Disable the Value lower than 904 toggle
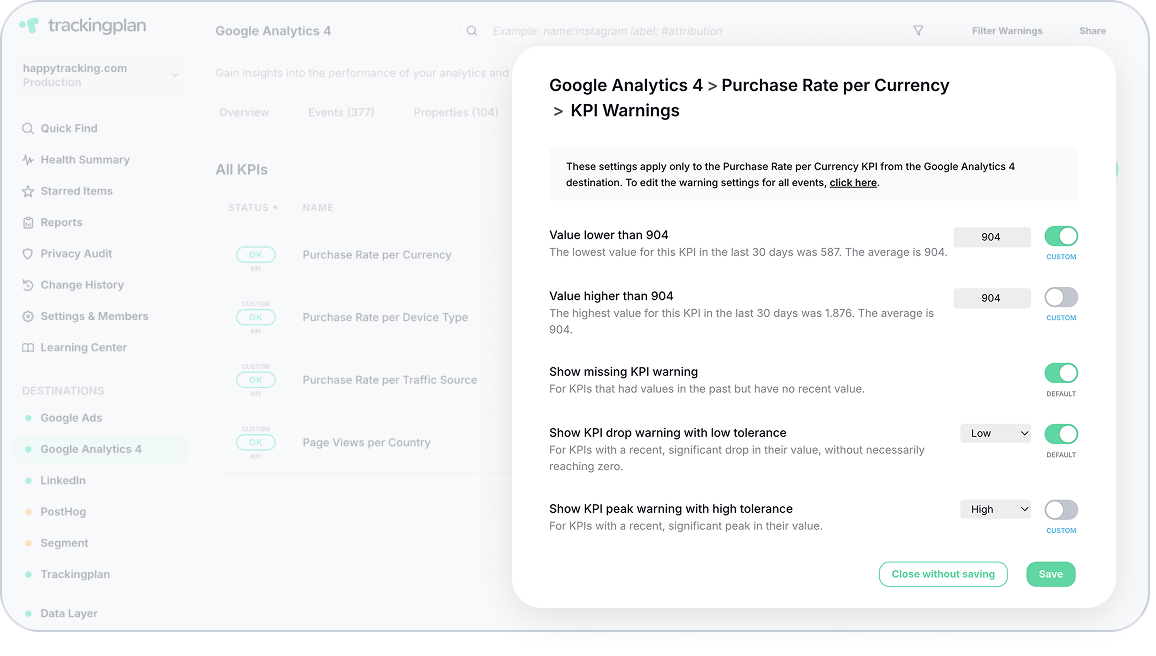Viewport: 1156px width, 656px height. coord(1061,236)
